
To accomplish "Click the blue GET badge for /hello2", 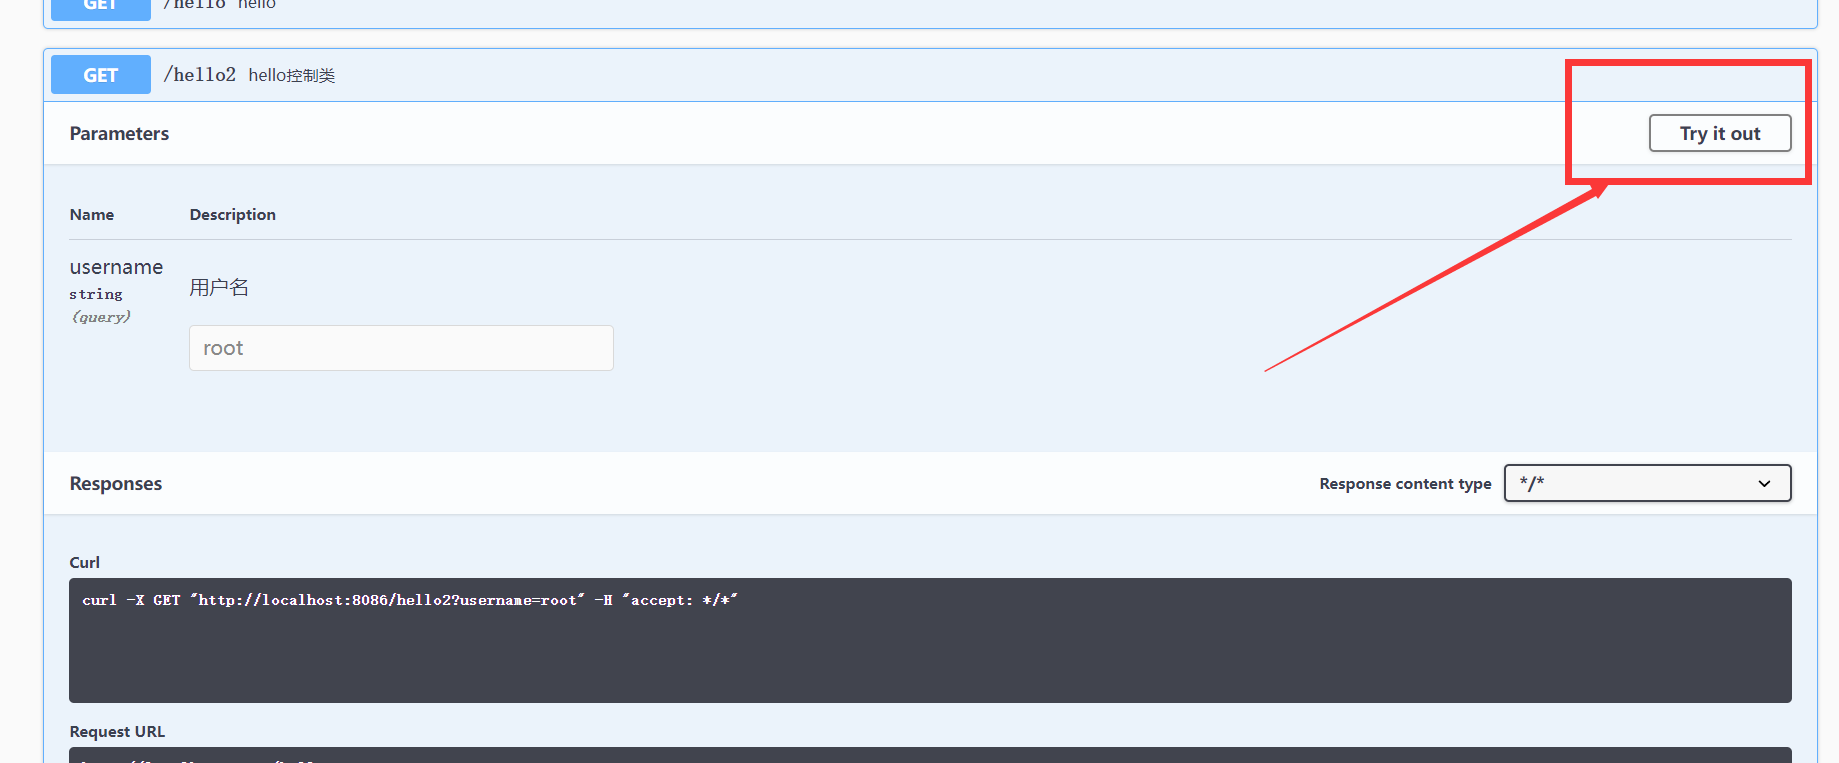I will pos(101,75).
